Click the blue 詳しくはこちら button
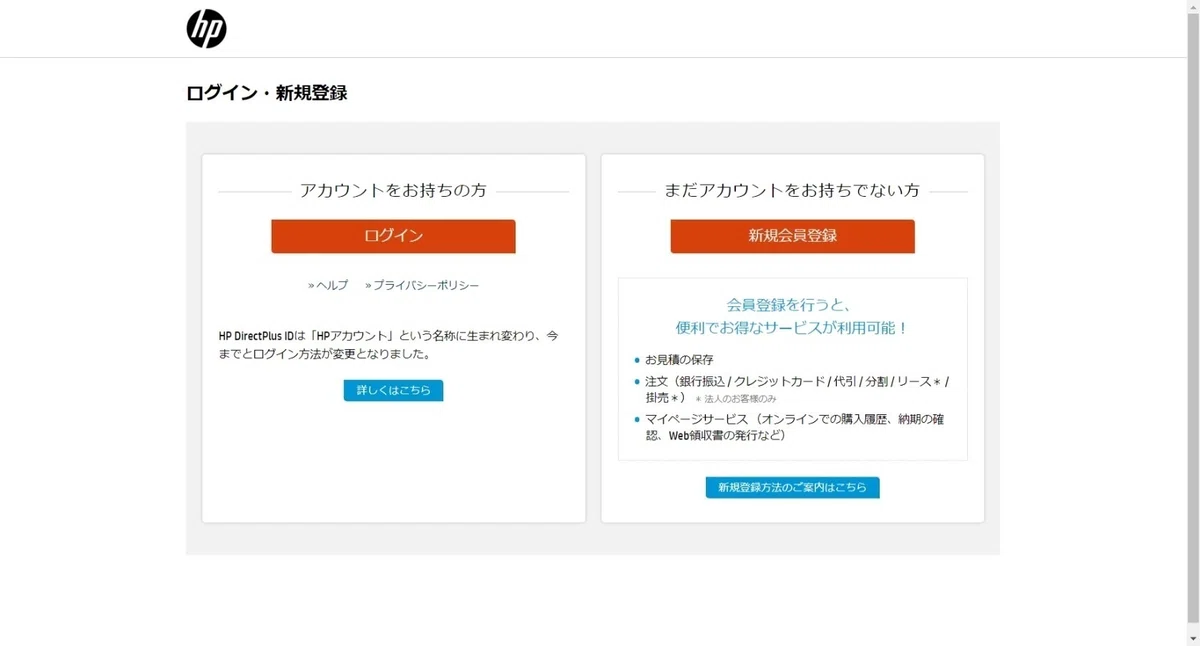This screenshot has height=646, width=1200. (393, 390)
